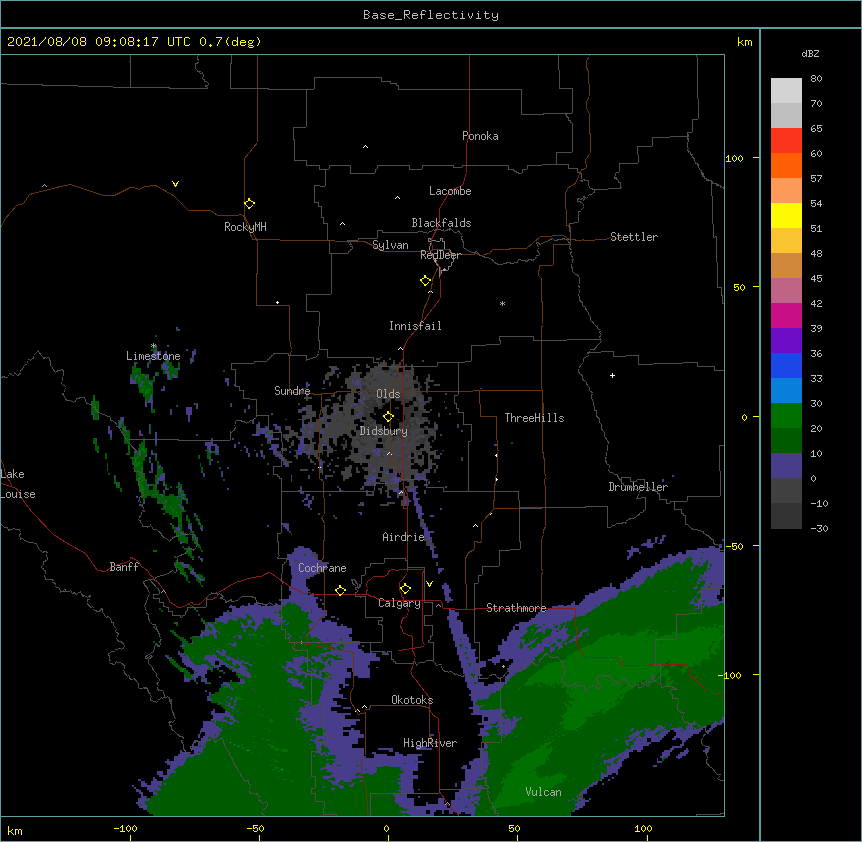The image size is (862, 842).
Task: Click the yellow diamond marker south of RedDeer
Action: [426, 281]
